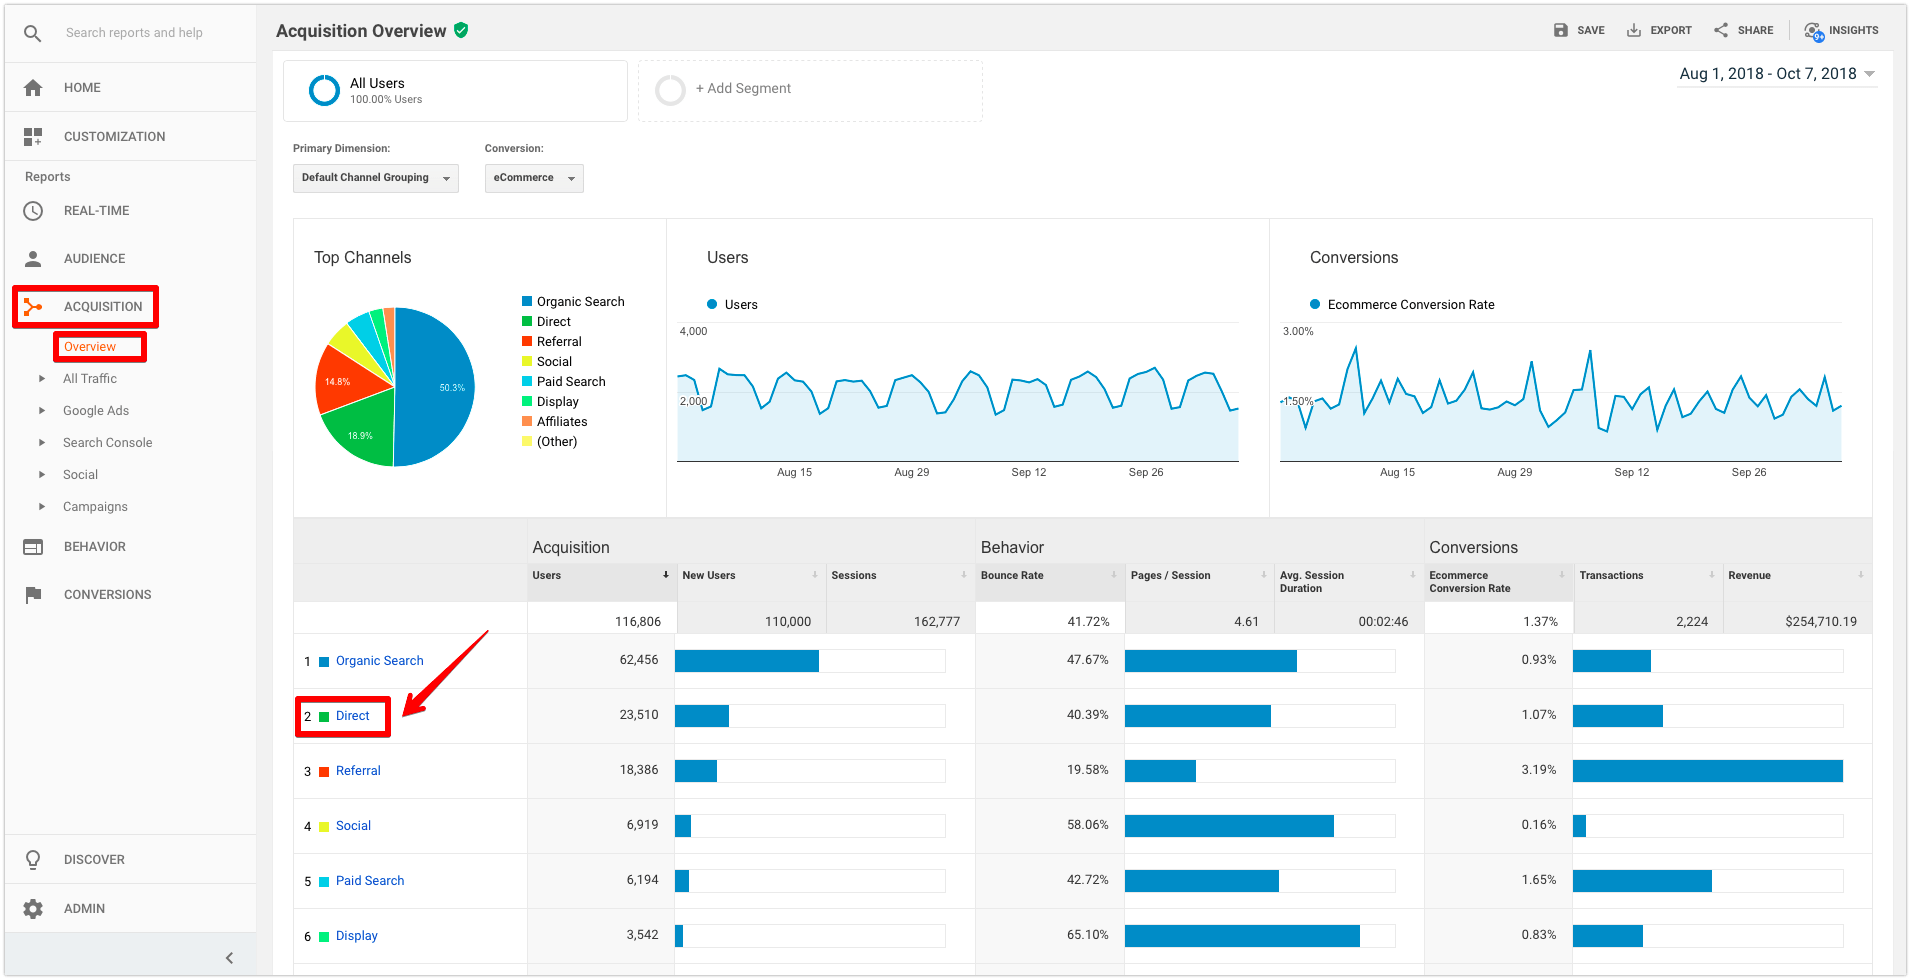
Task: Collapse the sidebar with the chevron arrow
Action: click(229, 958)
